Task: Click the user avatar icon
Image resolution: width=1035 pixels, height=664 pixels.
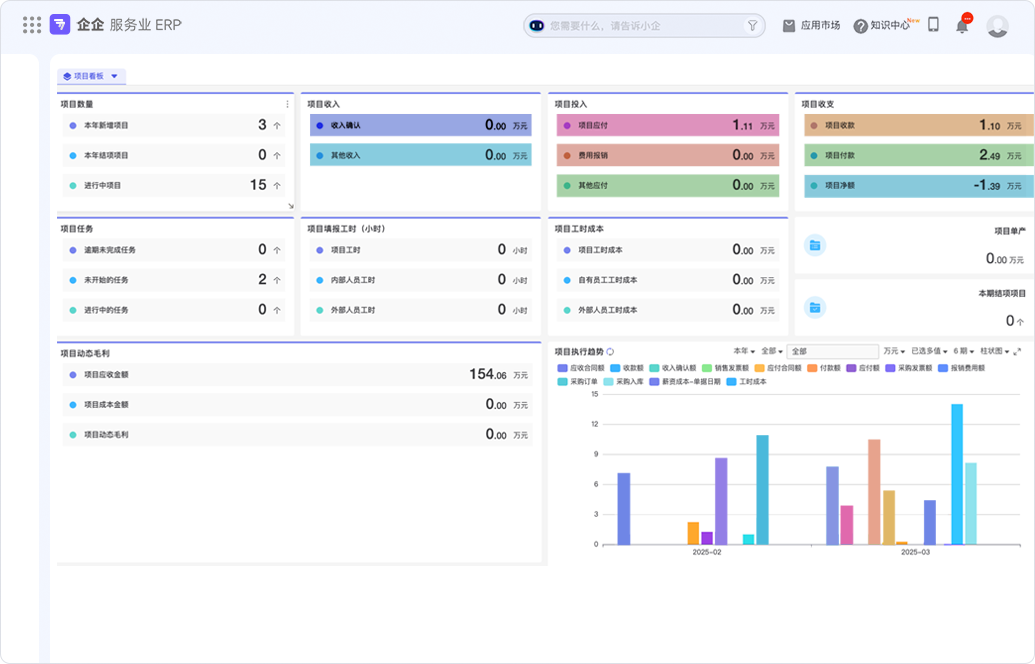Action: tap(997, 26)
